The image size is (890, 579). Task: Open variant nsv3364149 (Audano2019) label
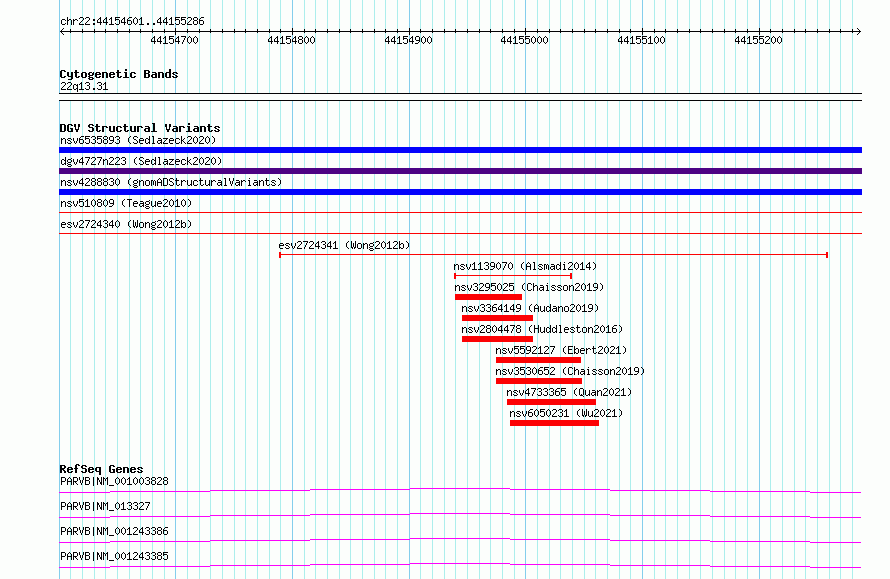530,308
